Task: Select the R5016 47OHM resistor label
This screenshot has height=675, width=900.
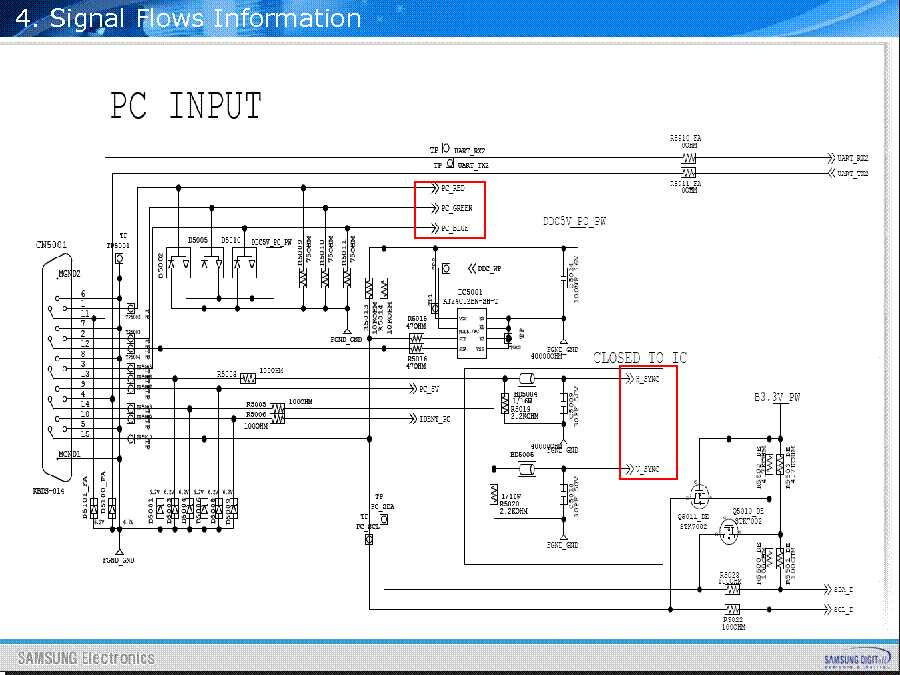Action: point(417,362)
